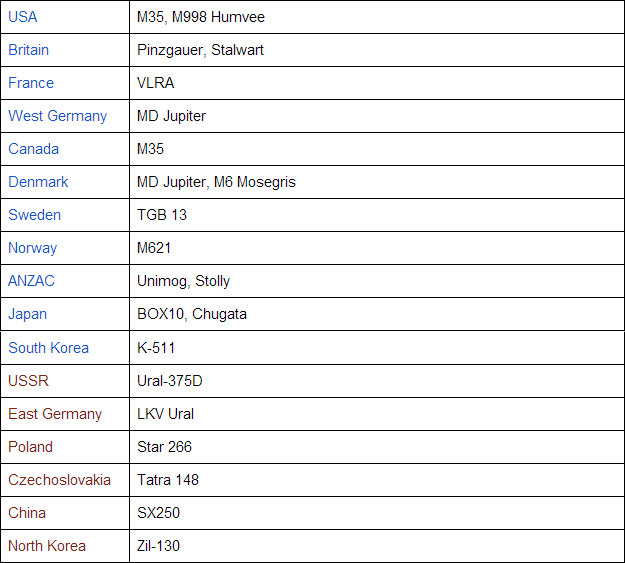Click Canada's M35 vehicle cell
The height and width of the screenshot is (563, 625).
click(x=377, y=149)
